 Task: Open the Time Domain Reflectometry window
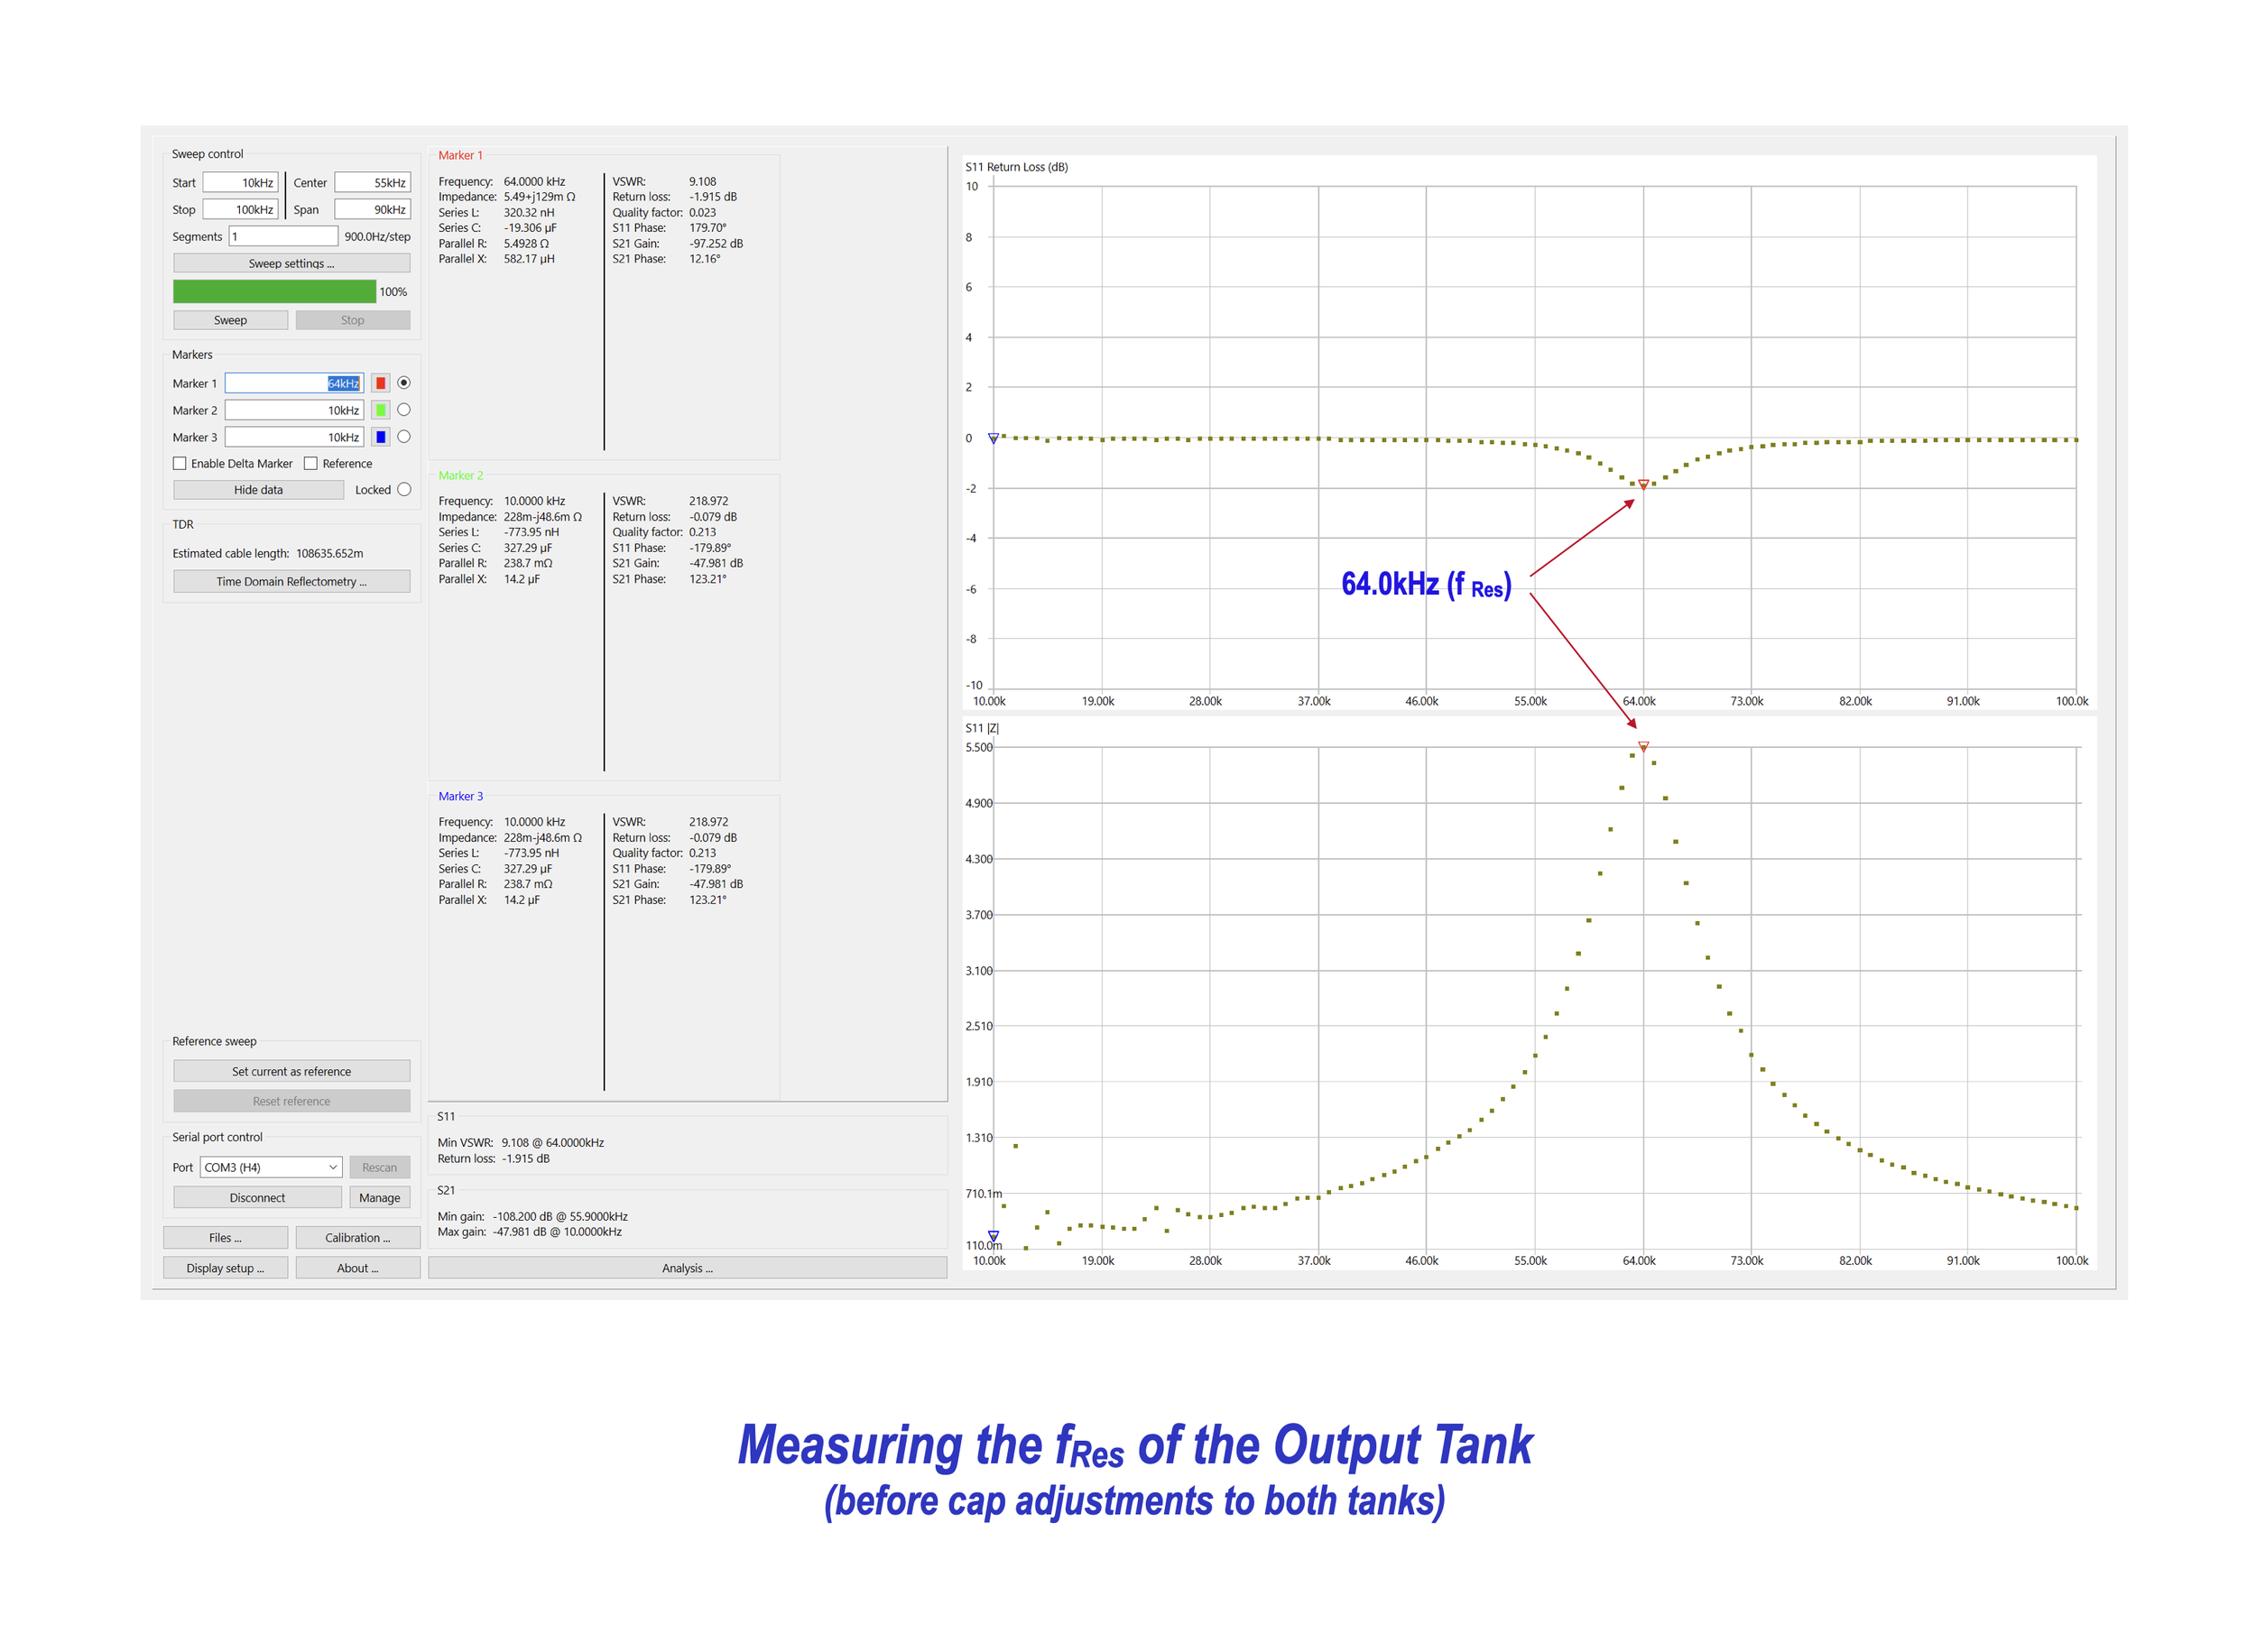click(x=291, y=581)
